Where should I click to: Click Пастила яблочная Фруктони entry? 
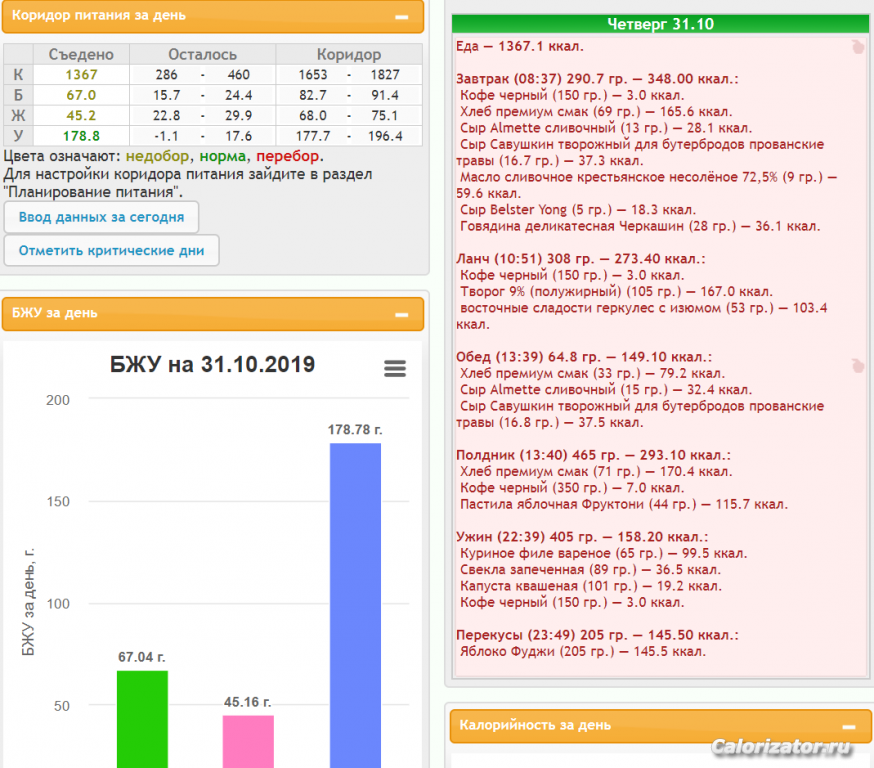[x=624, y=504]
